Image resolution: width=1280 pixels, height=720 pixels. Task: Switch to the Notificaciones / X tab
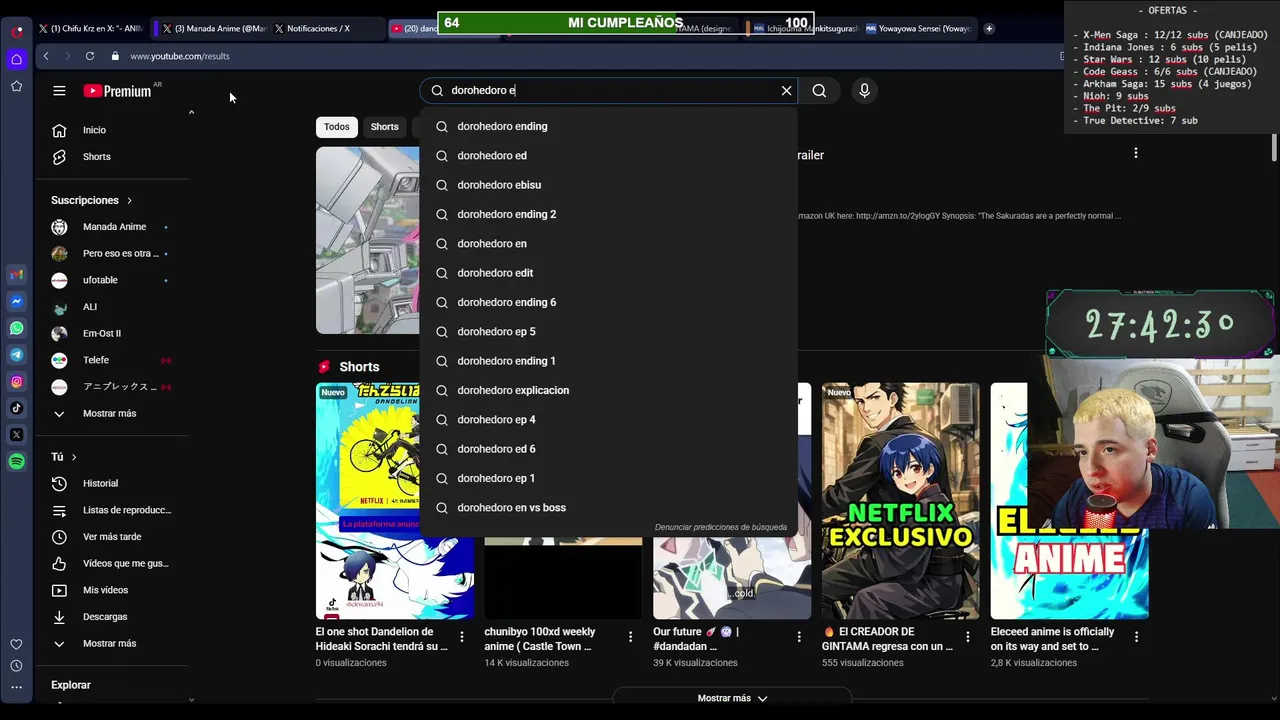[326, 28]
